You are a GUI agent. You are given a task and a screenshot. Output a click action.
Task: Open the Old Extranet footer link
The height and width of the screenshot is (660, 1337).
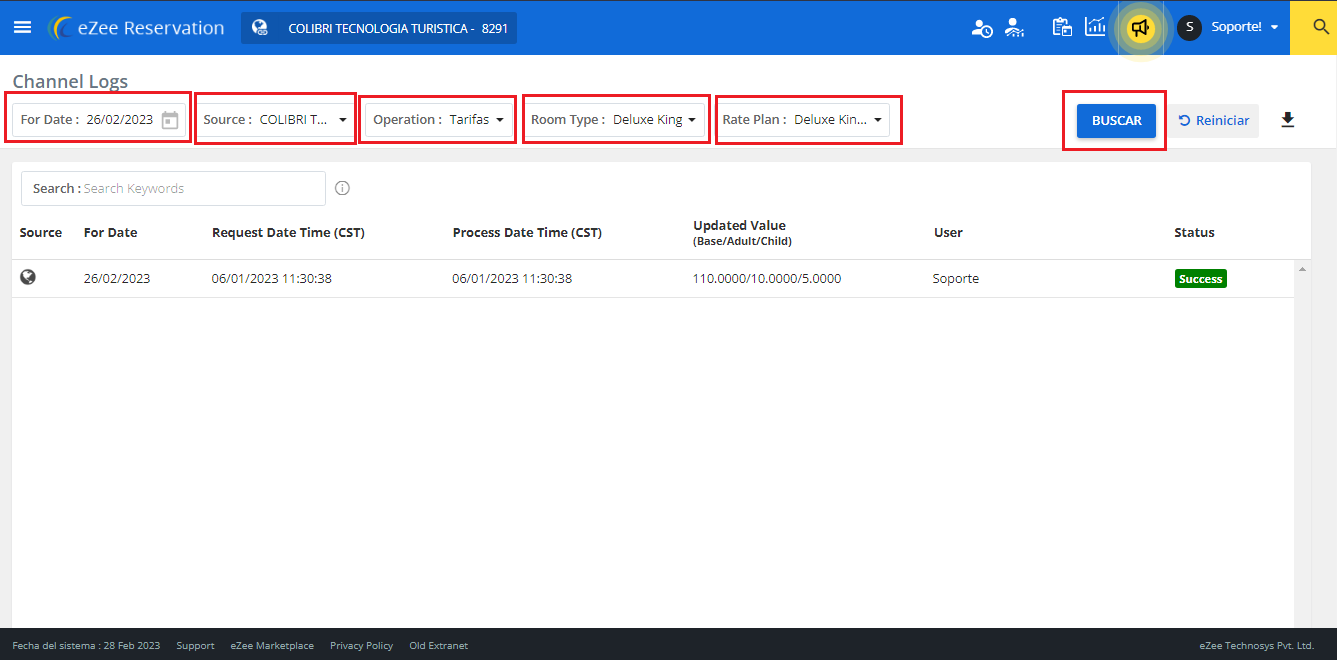438,645
